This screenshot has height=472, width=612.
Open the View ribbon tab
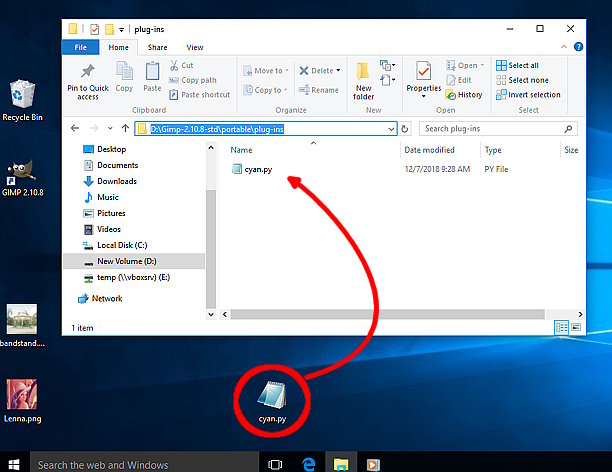pos(194,47)
